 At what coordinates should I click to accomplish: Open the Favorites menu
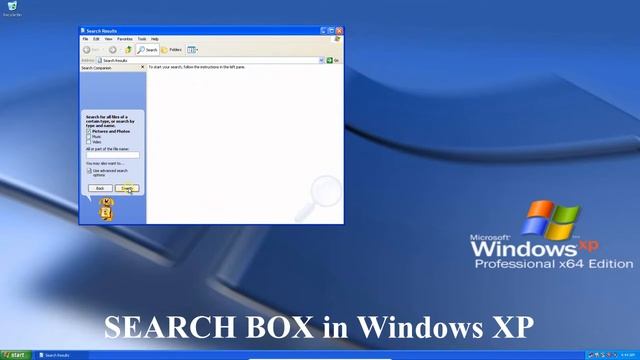pos(125,39)
